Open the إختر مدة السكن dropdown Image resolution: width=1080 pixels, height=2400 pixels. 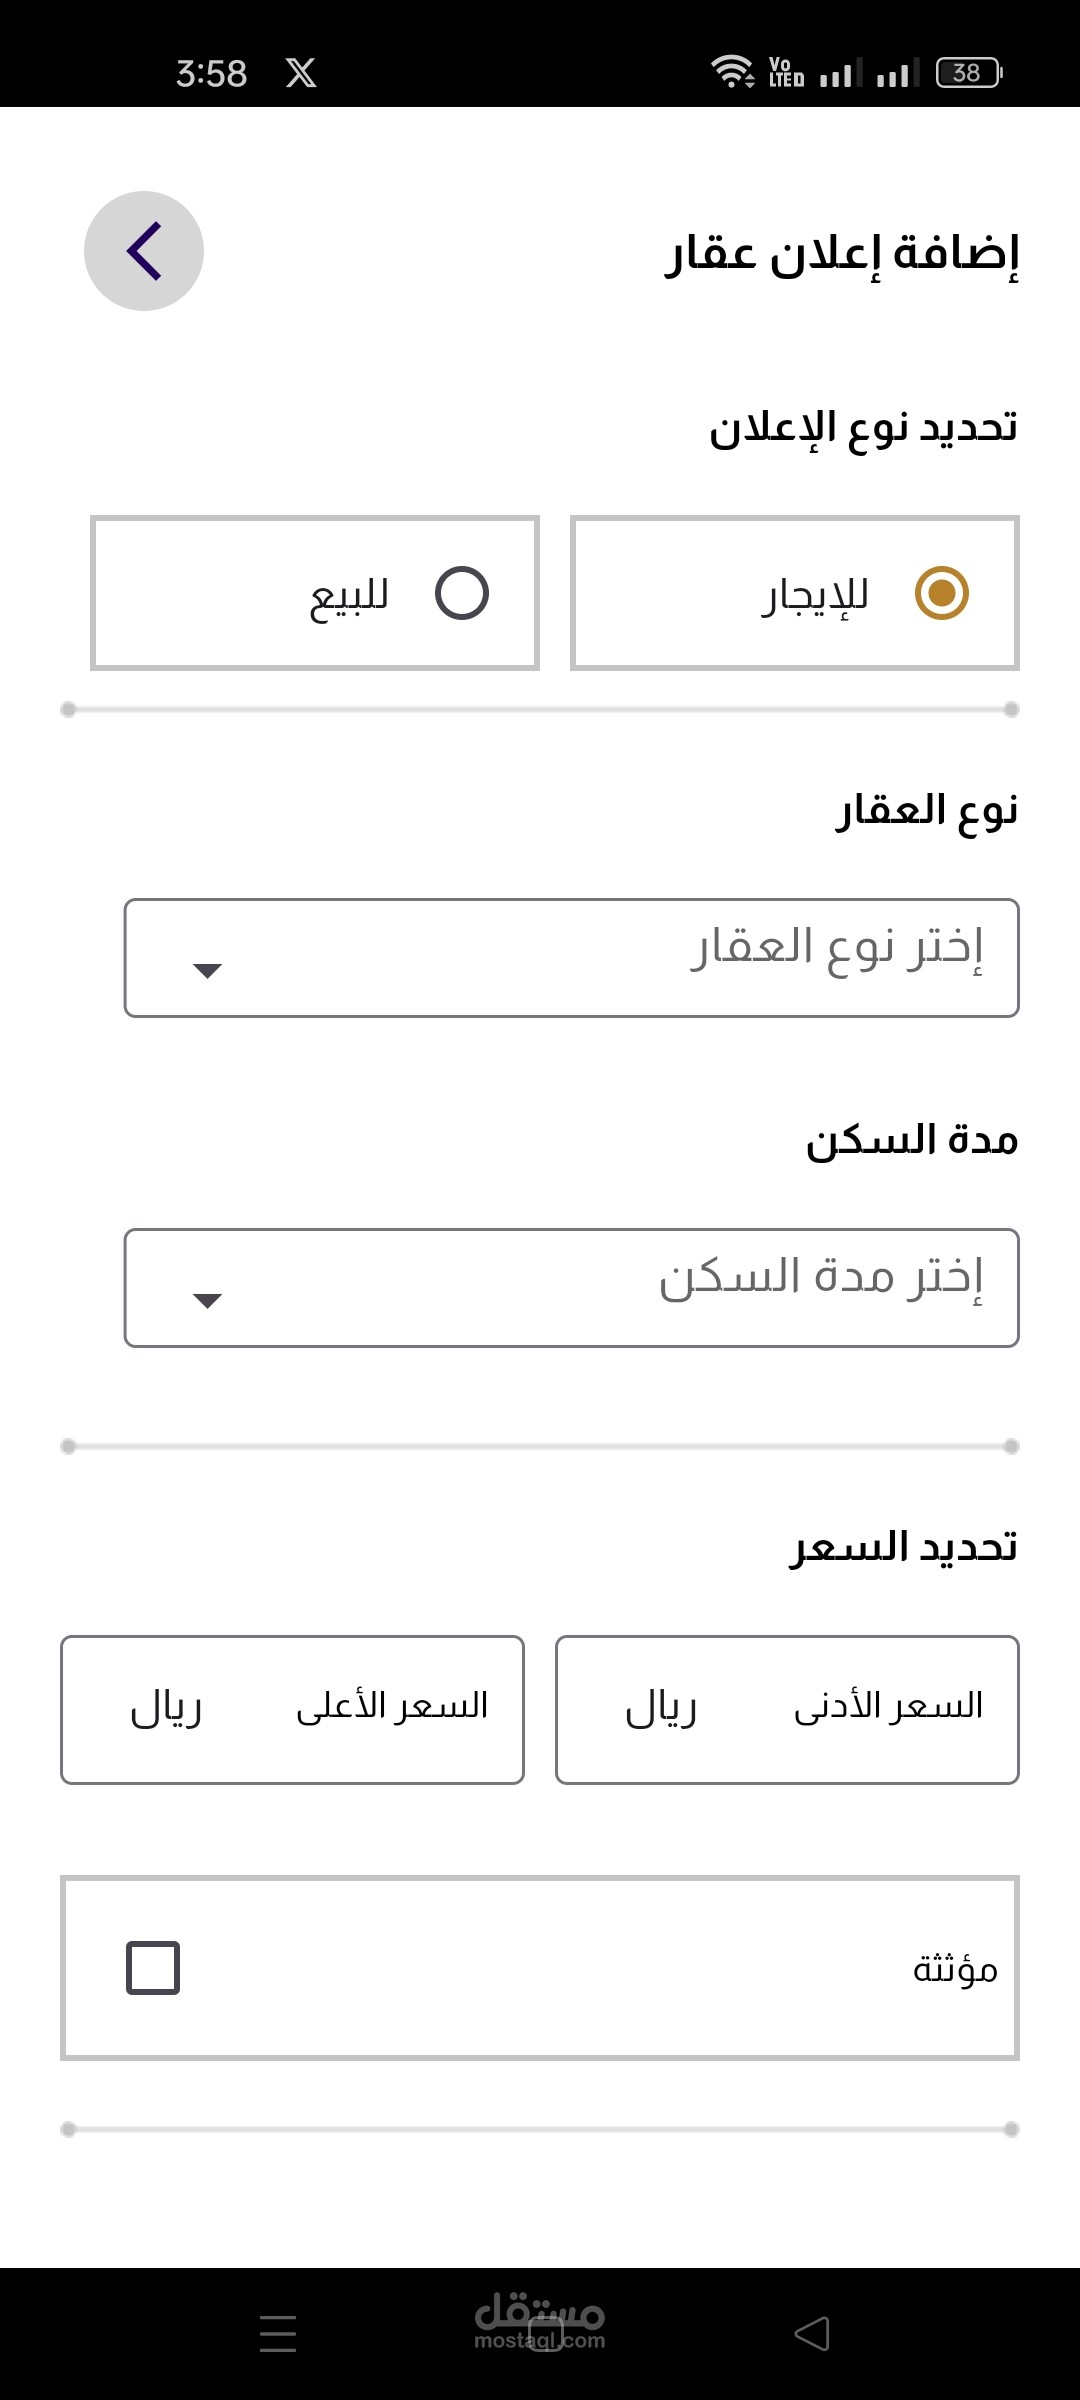coord(571,1288)
